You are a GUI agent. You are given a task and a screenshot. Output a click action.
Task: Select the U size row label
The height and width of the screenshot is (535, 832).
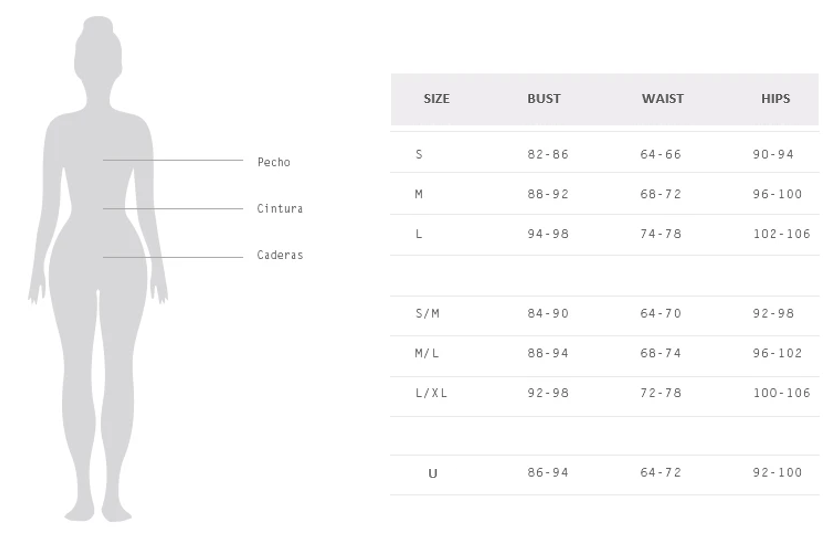click(x=433, y=473)
